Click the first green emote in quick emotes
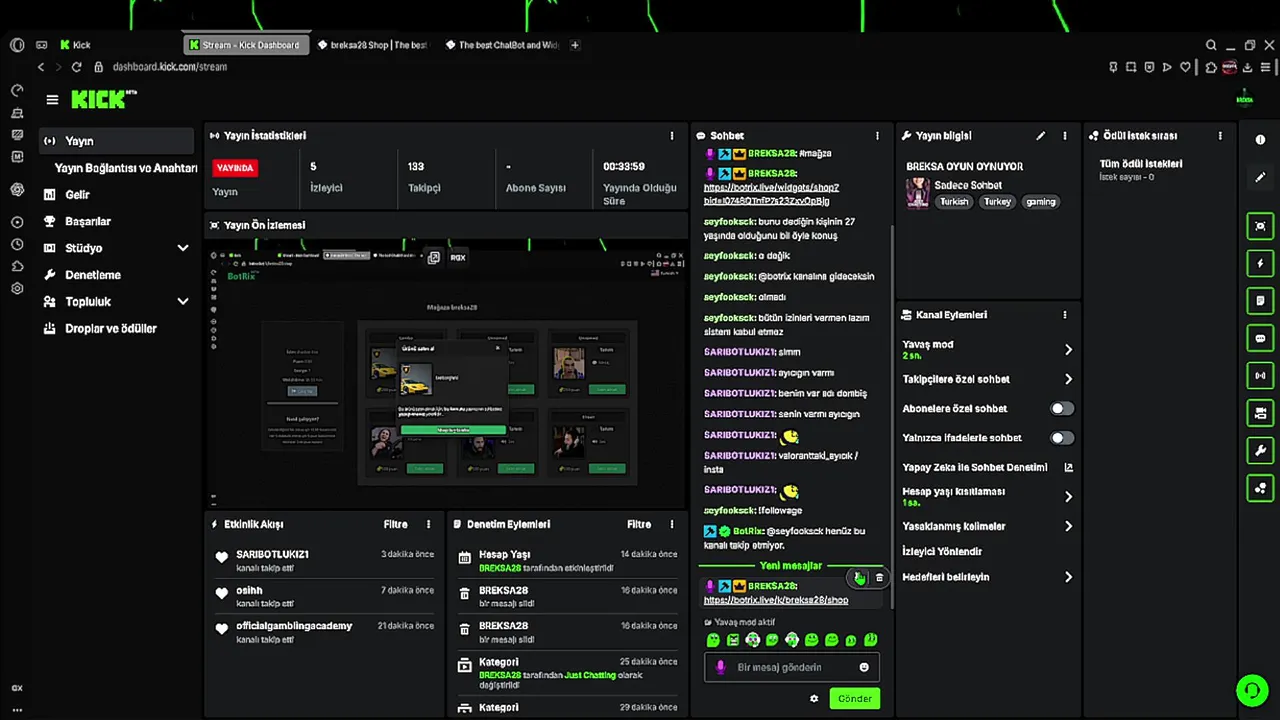Viewport: 1280px width, 720px height. (x=713, y=640)
